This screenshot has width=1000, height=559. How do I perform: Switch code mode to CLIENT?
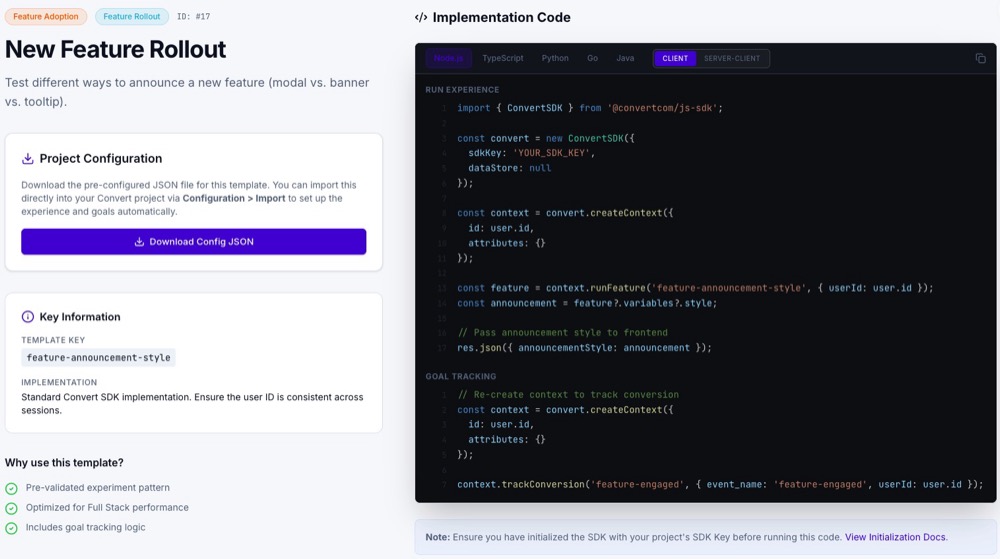click(675, 59)
